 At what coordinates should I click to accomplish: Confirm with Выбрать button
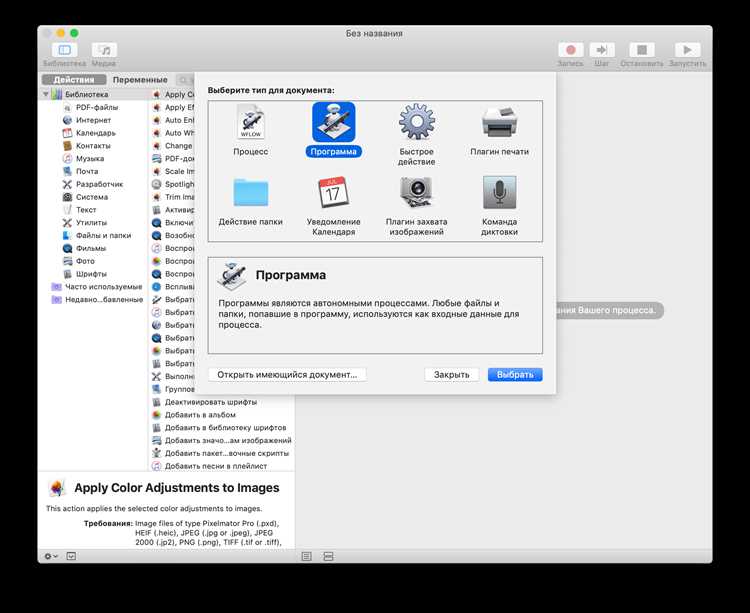(515, 374)
